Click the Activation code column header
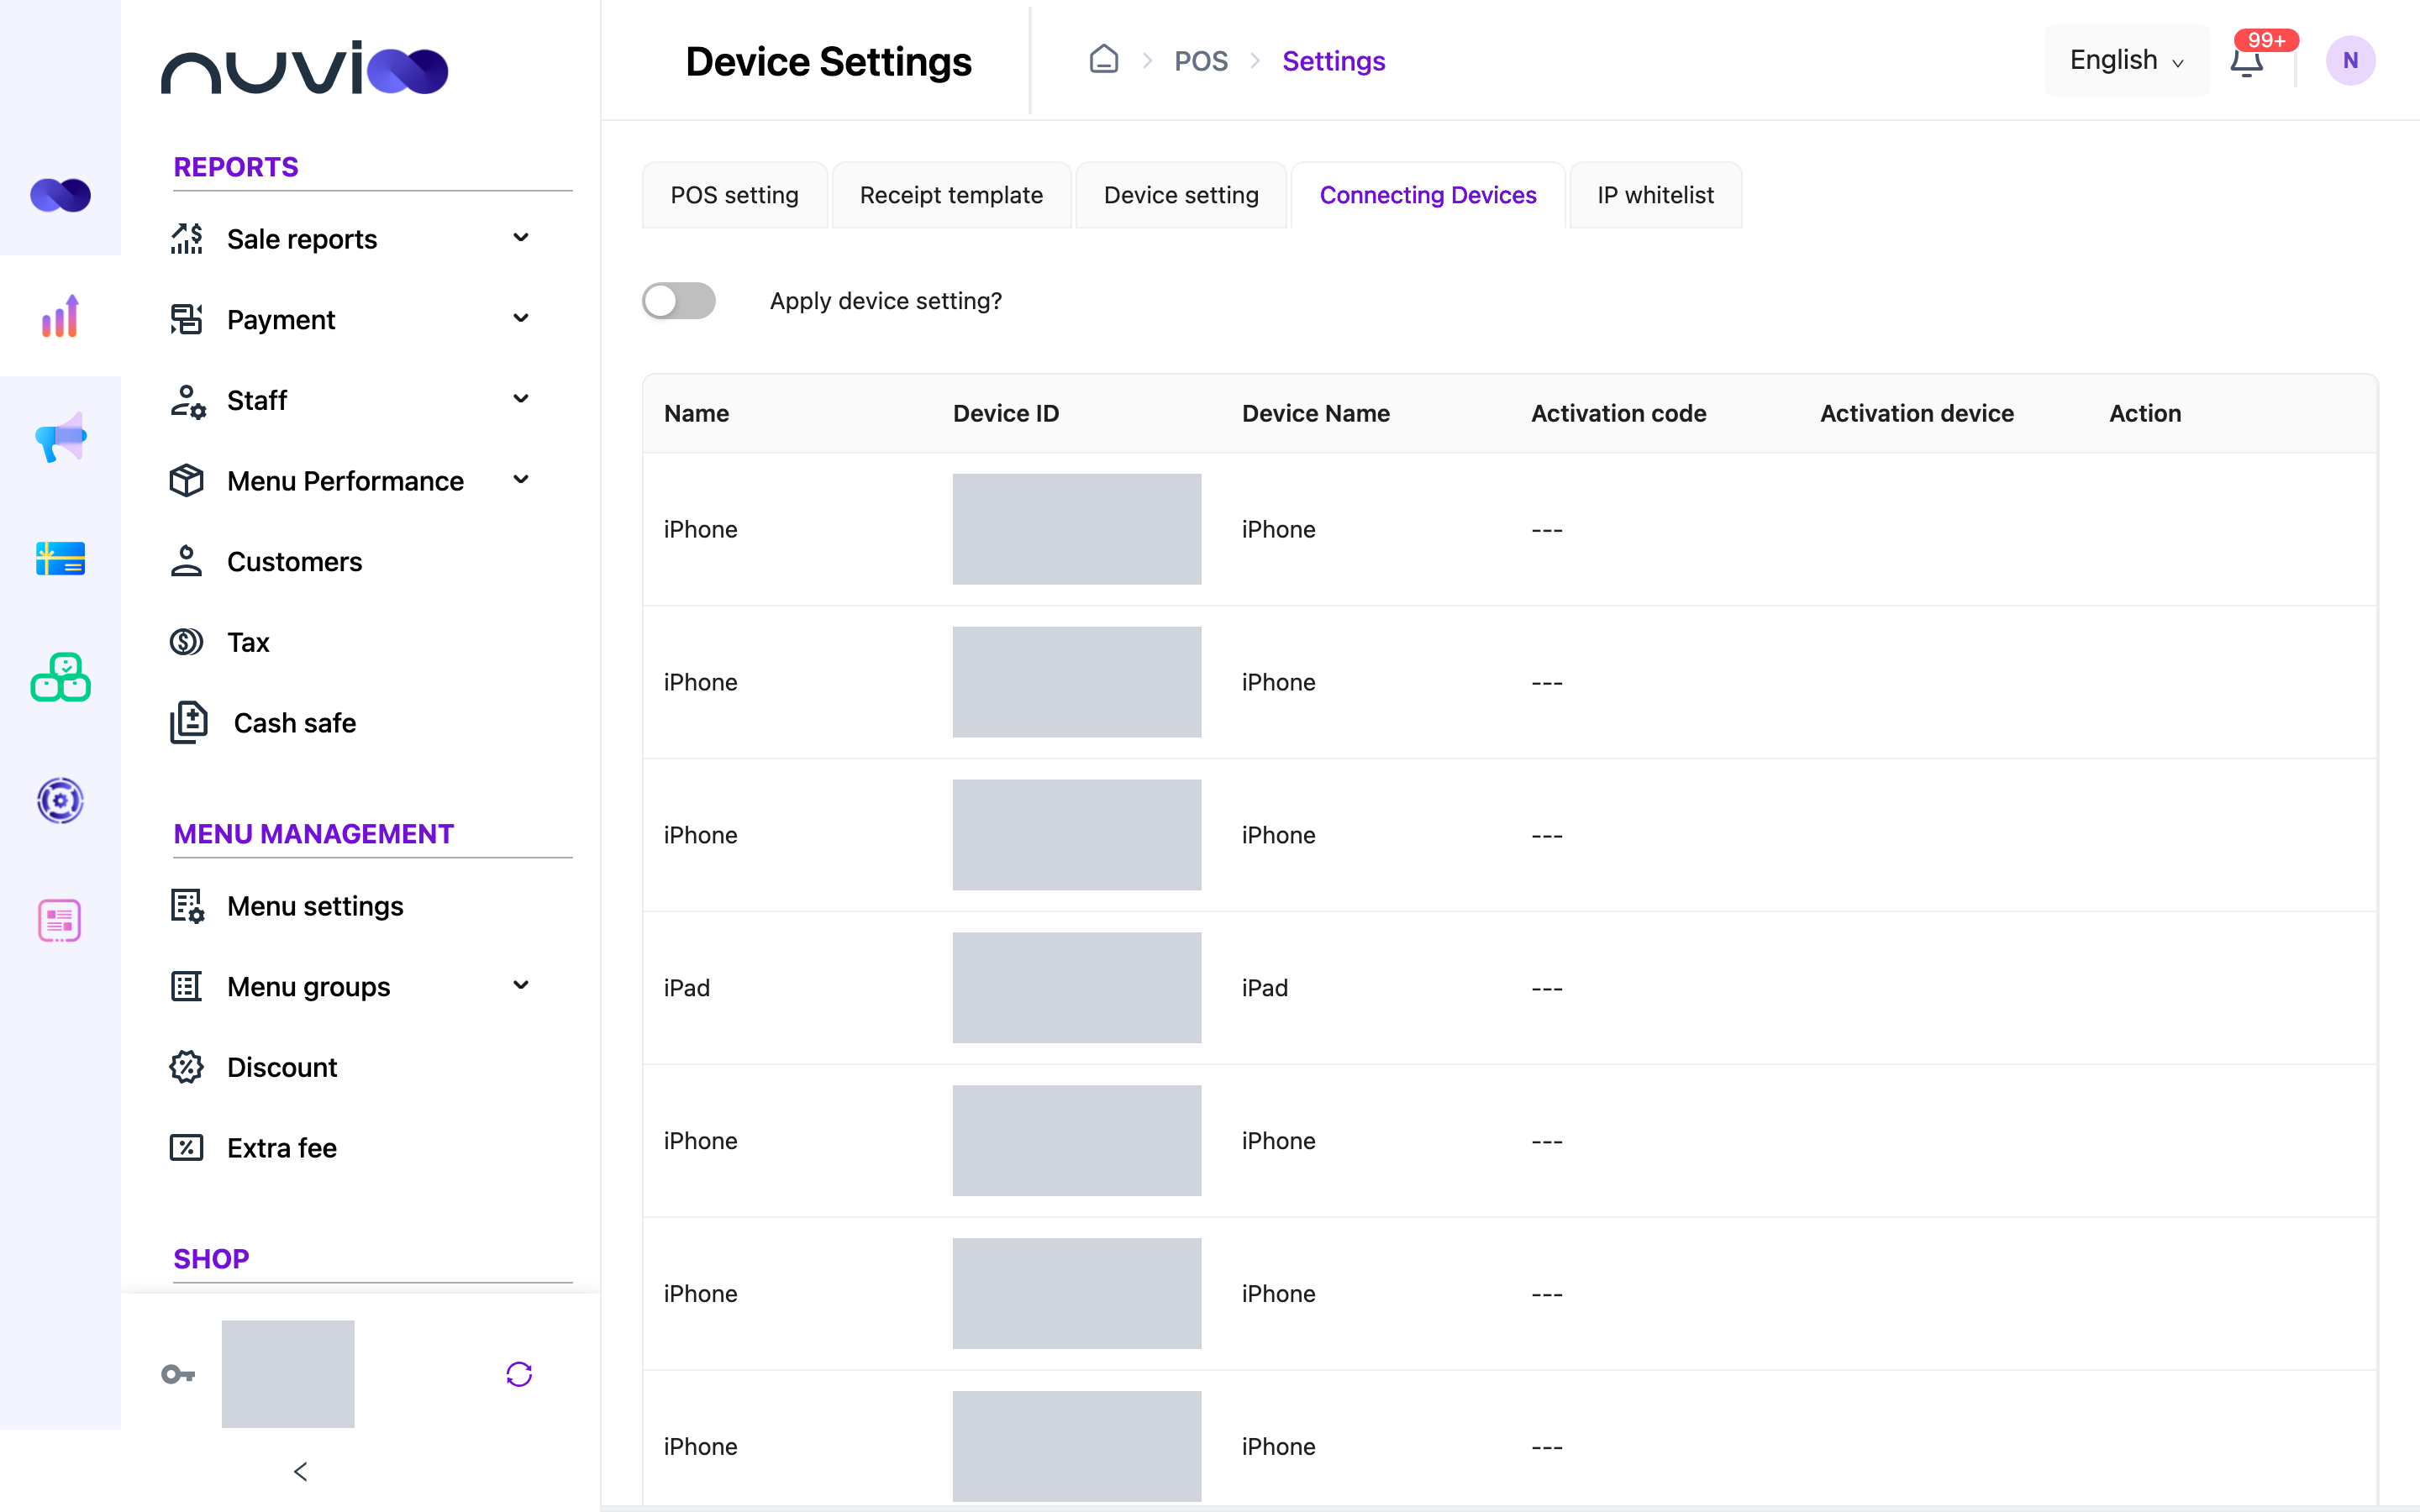 [1618, 413]
